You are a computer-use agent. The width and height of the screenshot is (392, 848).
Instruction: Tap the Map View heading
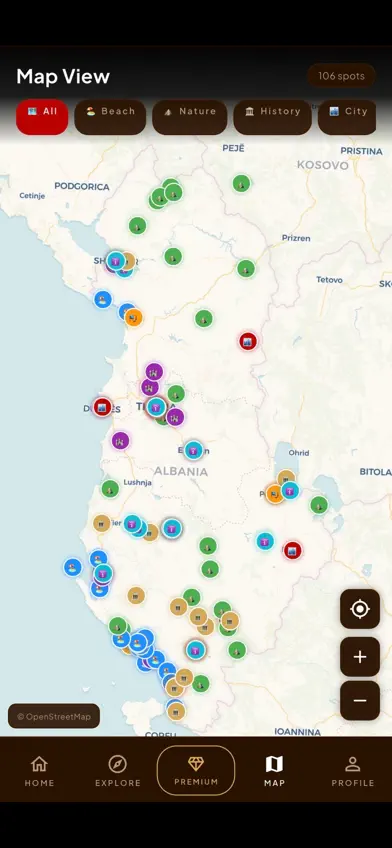point(63,76)
